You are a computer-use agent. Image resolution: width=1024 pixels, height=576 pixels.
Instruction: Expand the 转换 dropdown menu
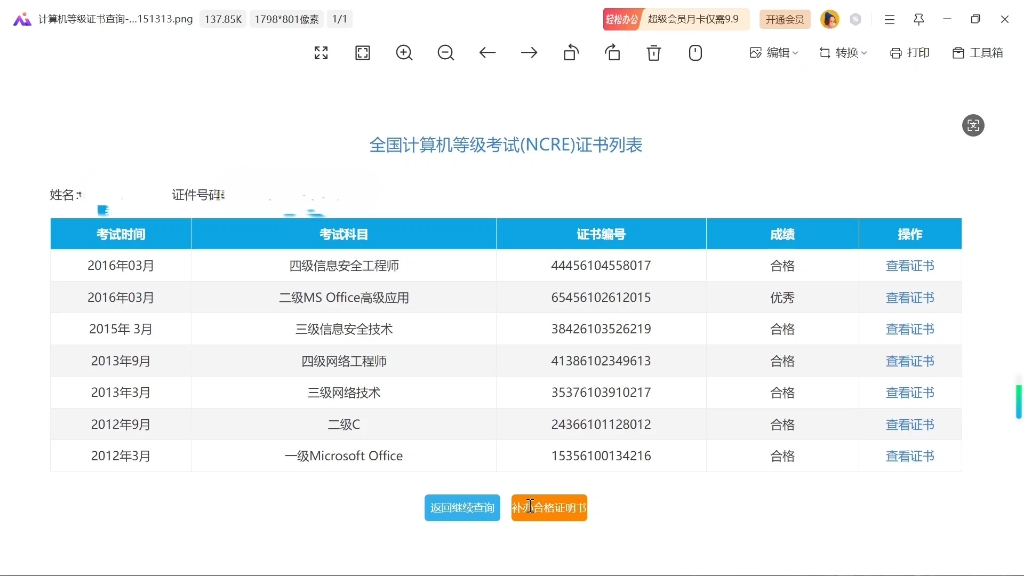point(843,53)
